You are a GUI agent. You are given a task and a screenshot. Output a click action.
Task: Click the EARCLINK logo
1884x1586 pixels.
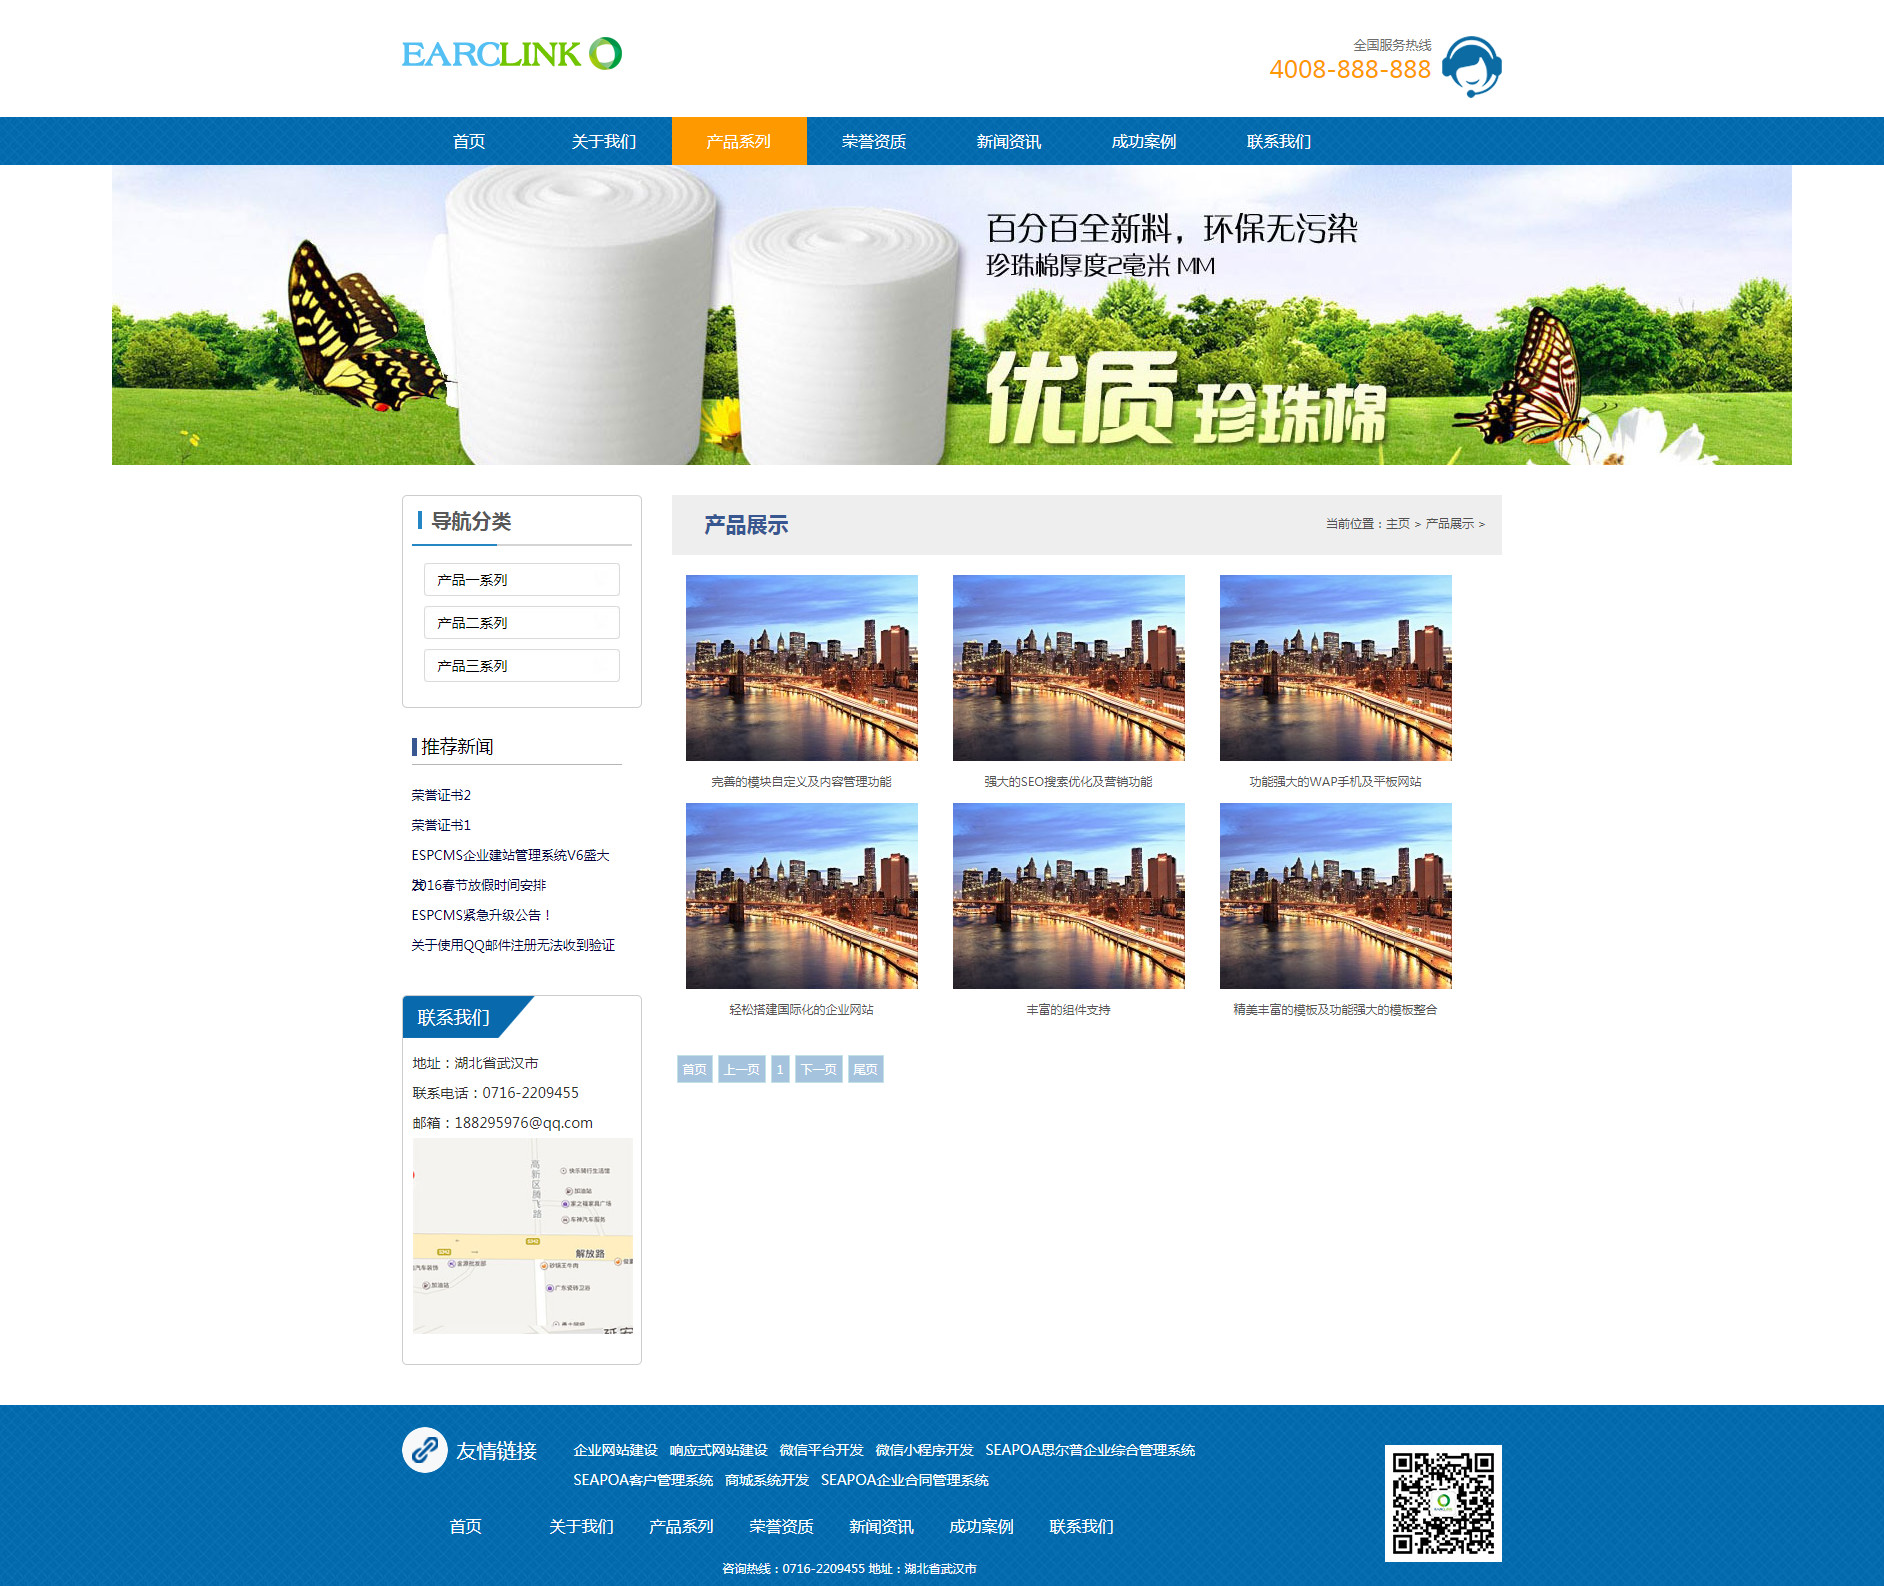click(511, 54)
